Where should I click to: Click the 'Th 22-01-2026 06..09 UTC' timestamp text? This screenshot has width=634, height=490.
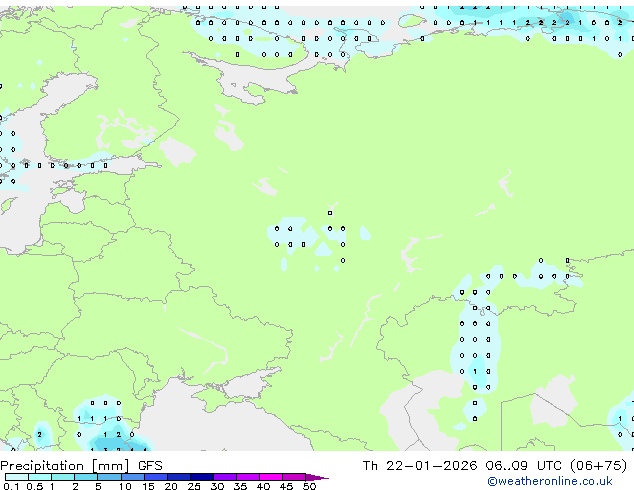(464, 466)
